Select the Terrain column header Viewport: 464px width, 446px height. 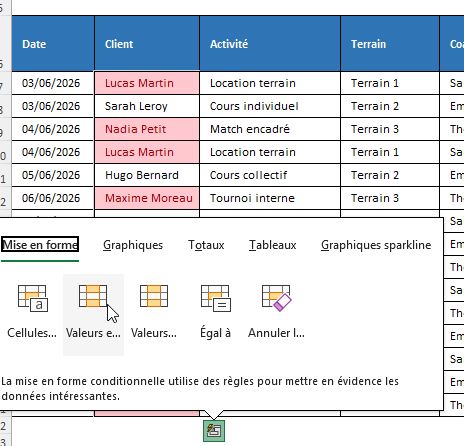point(390,44)
